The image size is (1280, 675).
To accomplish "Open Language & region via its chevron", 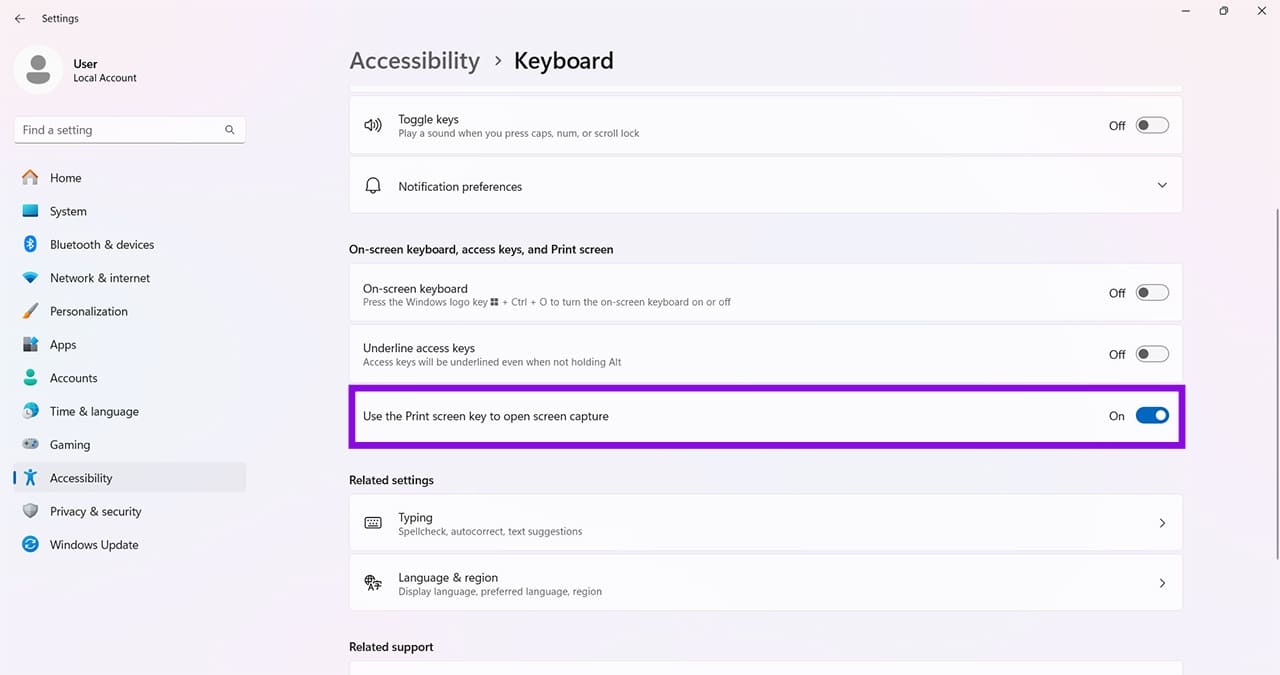I will point(1162,583).
